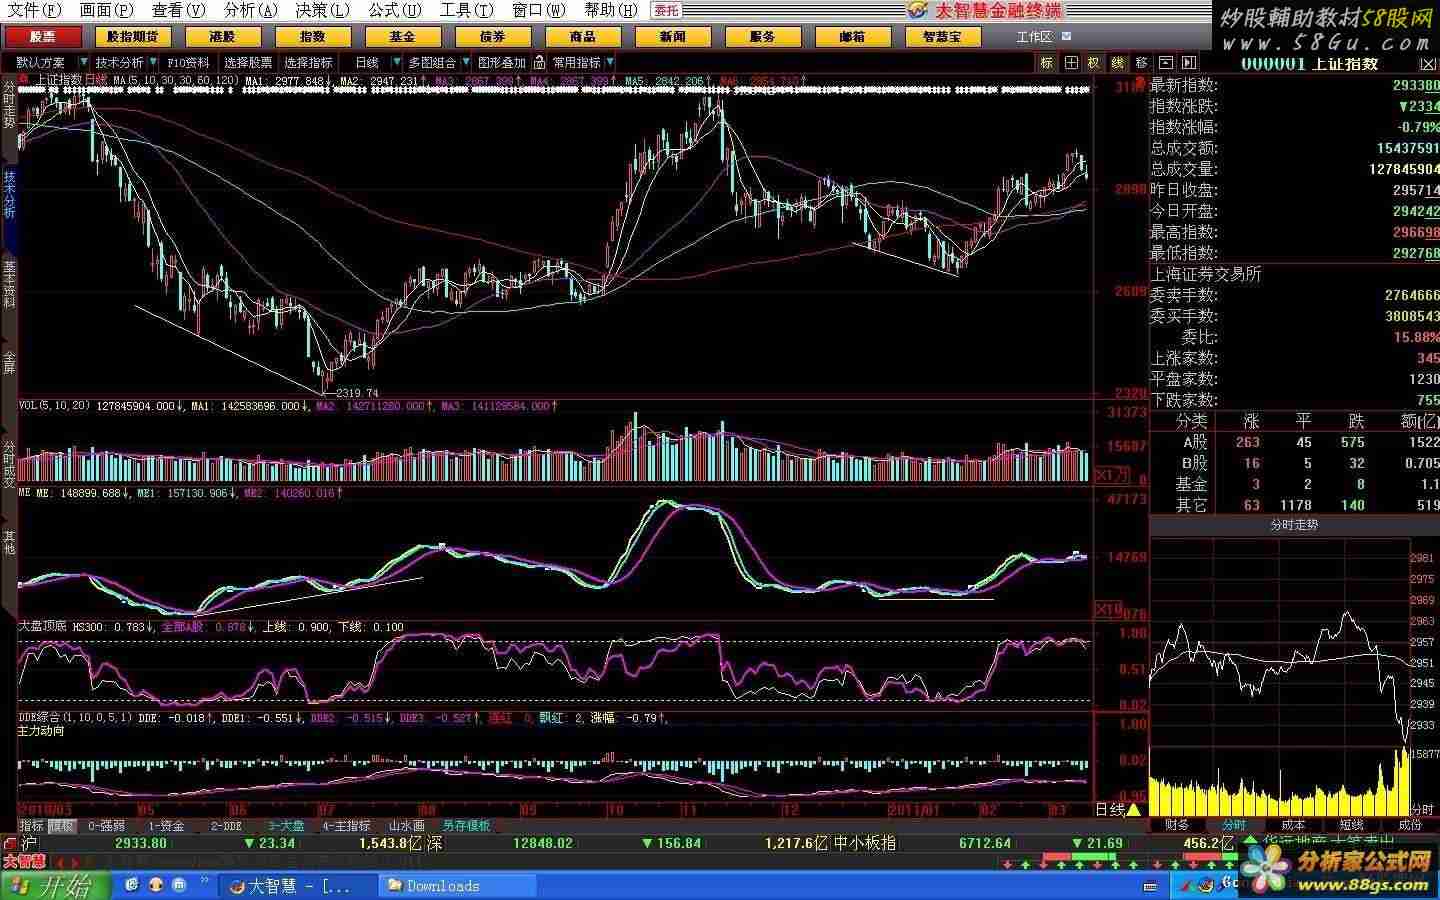Click the 服务 button
The height and width of the screenshot is (900, 1440).
point(763,36)
